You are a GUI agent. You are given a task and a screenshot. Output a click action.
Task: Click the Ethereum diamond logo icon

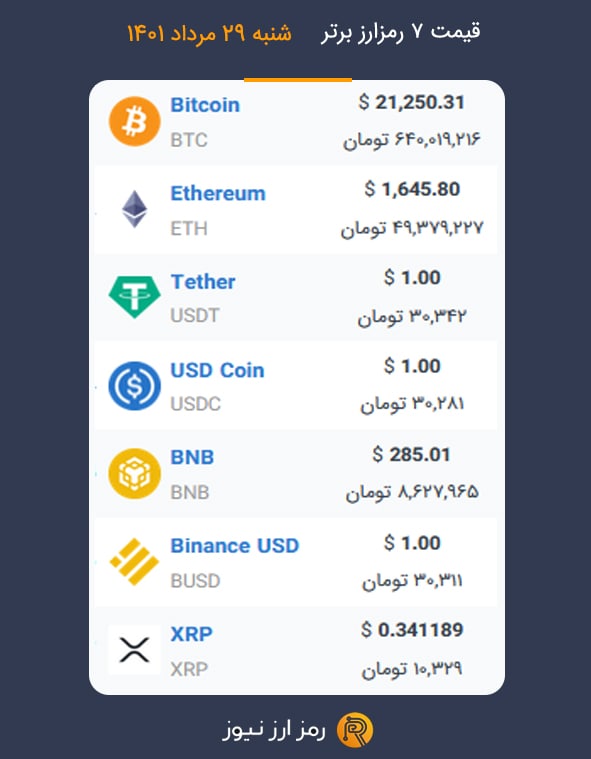click(135, 209)
